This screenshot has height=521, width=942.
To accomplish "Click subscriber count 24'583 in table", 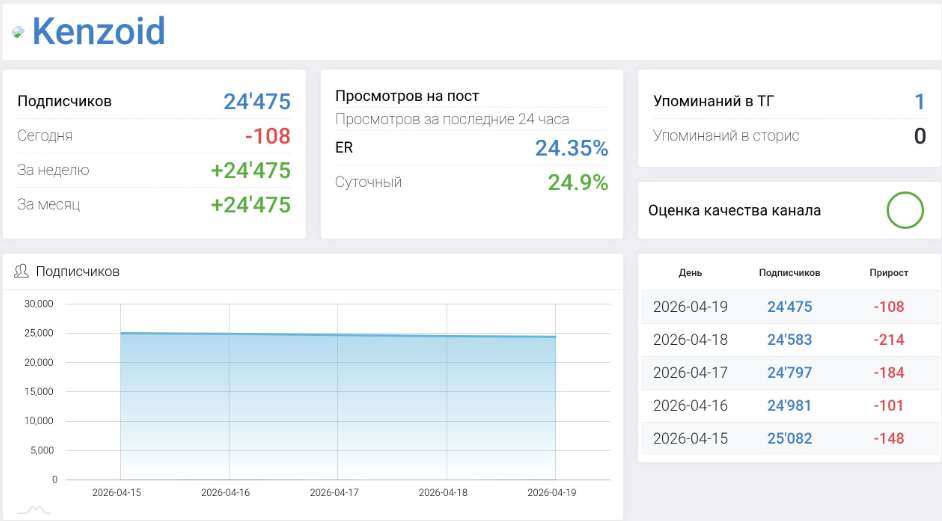I will coord(789,340).
